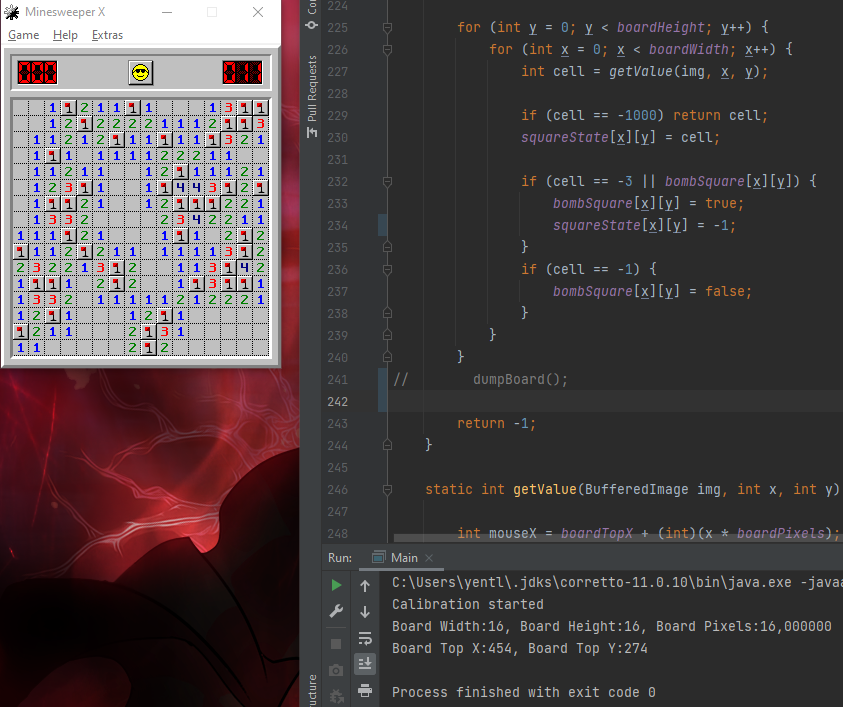
Task: Collapse the if block at line 232
Action: point(387,182)
